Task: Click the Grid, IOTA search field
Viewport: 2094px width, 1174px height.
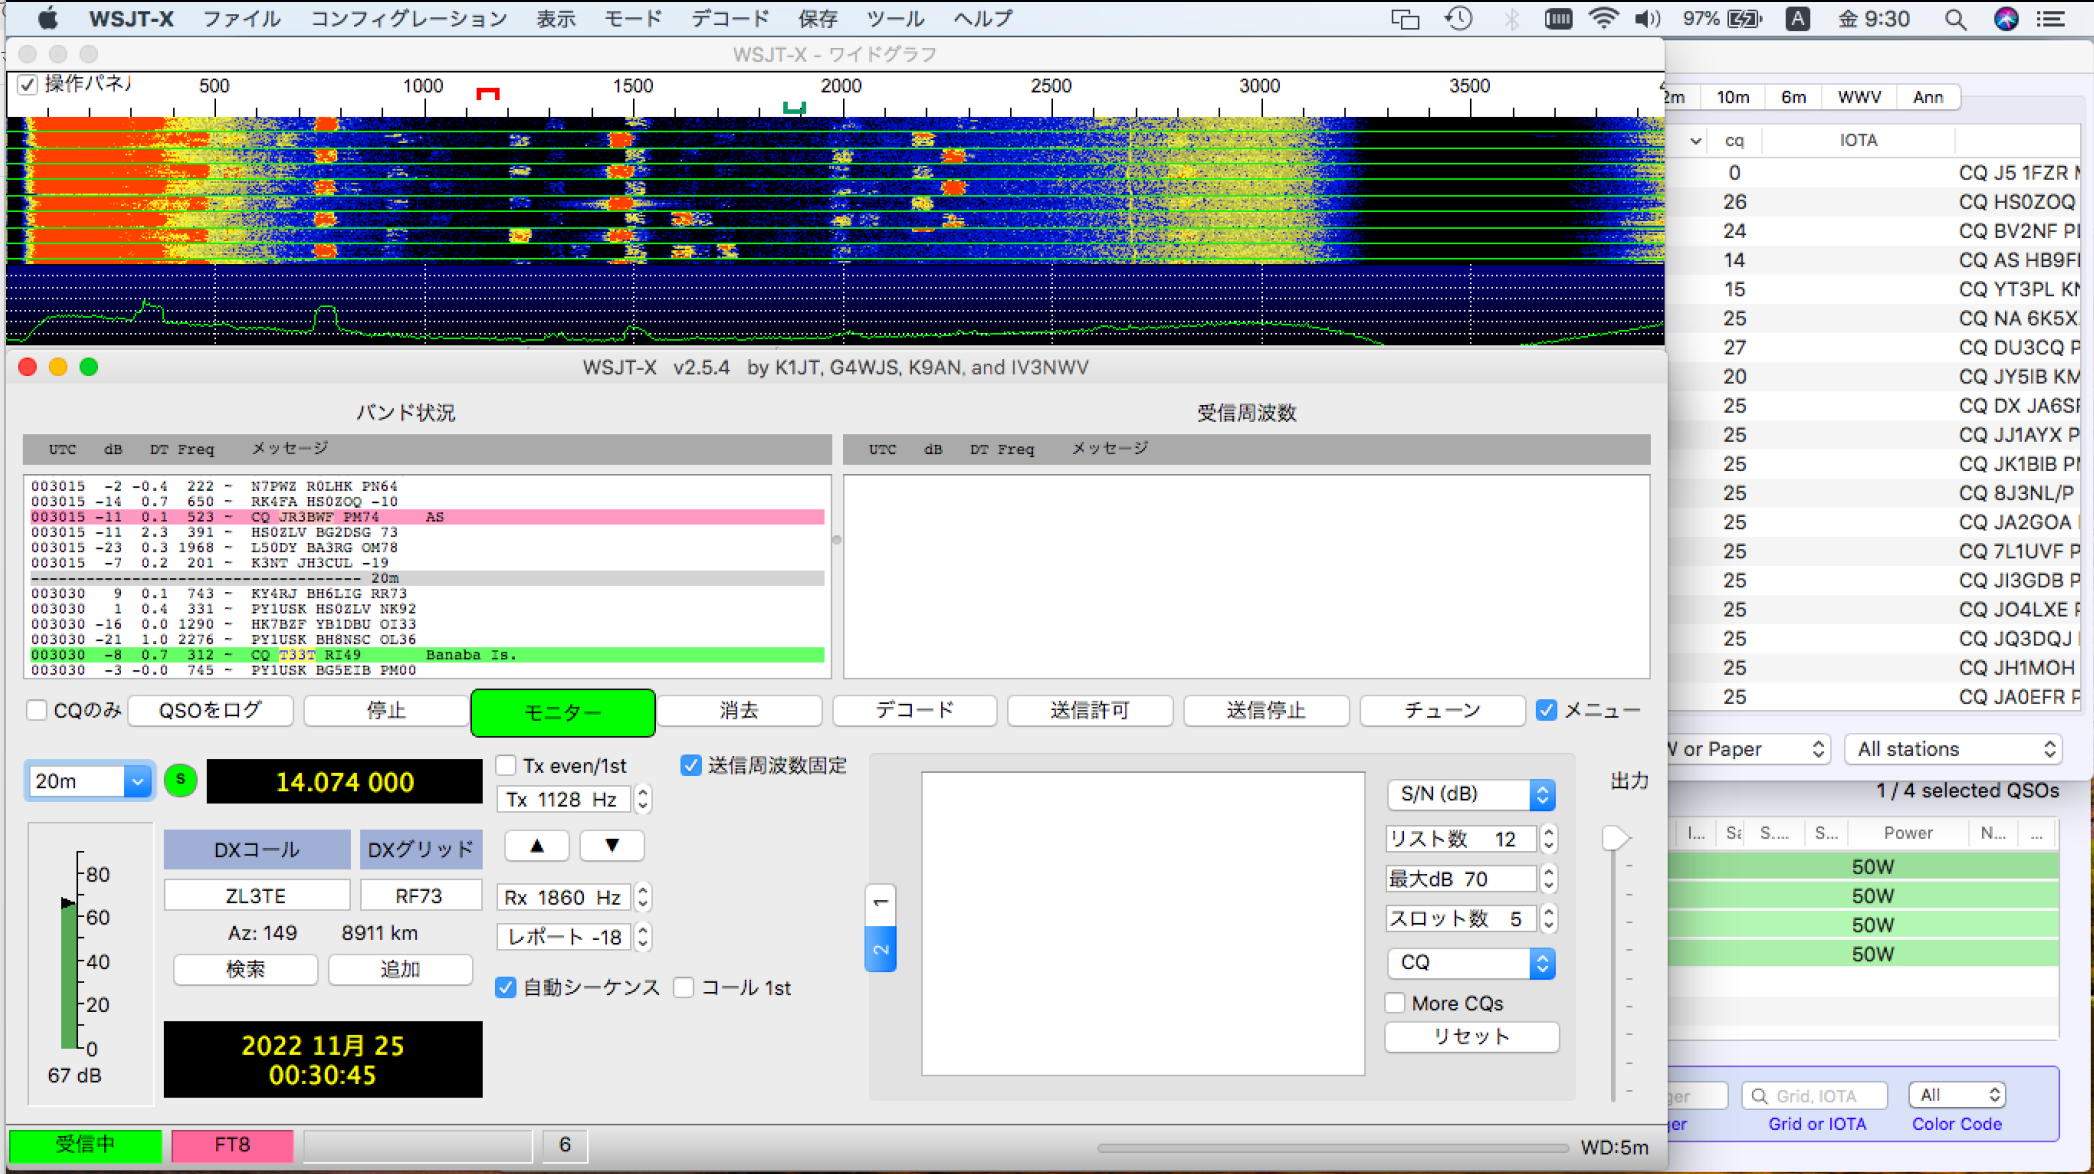Action: coord(1815,1095)
